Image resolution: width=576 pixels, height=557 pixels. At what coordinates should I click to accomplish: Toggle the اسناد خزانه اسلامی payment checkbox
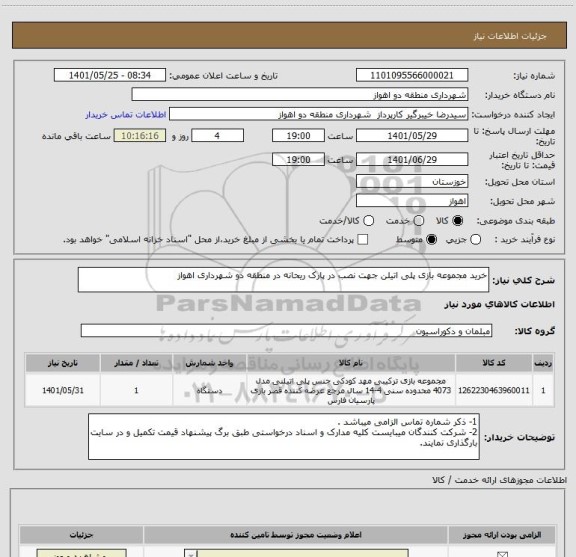(363, 240)
